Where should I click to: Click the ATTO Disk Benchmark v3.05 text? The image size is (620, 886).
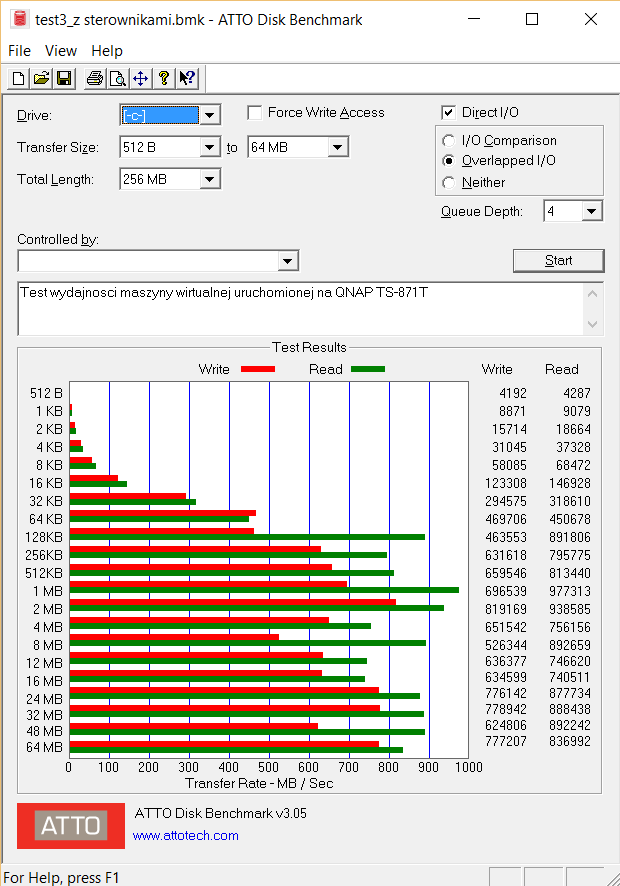[x=220, y=813]
